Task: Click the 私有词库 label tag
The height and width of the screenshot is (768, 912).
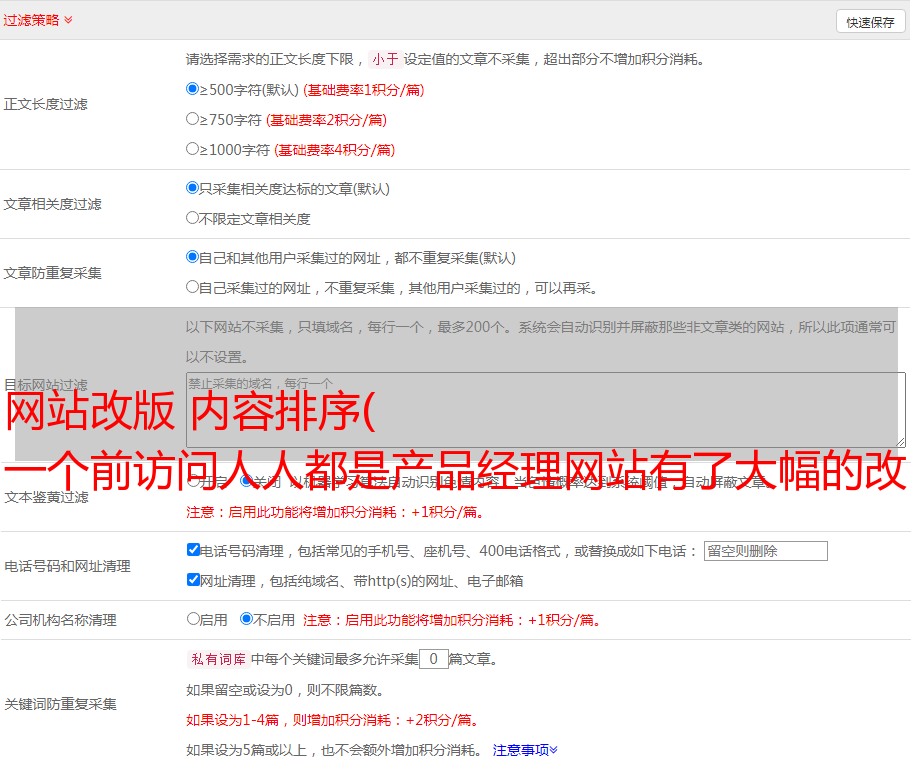Action: [216, 659]
